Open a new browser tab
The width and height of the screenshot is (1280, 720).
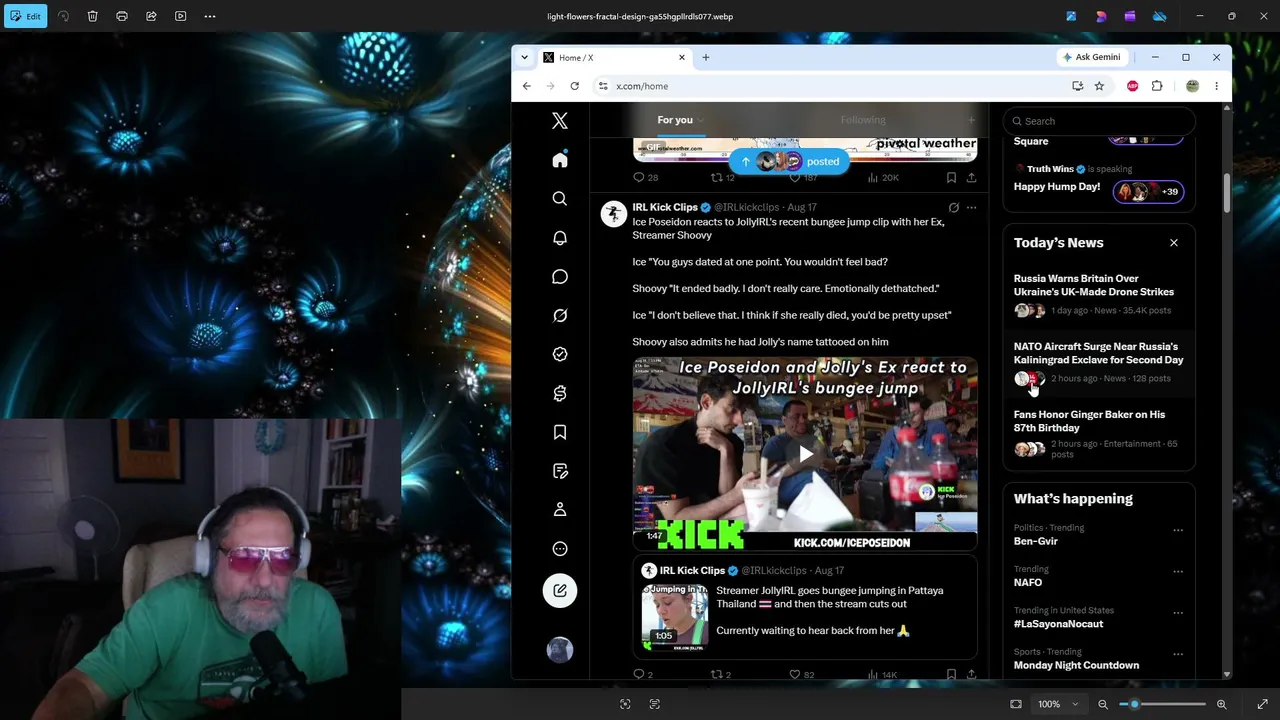[x=706, y=58]
